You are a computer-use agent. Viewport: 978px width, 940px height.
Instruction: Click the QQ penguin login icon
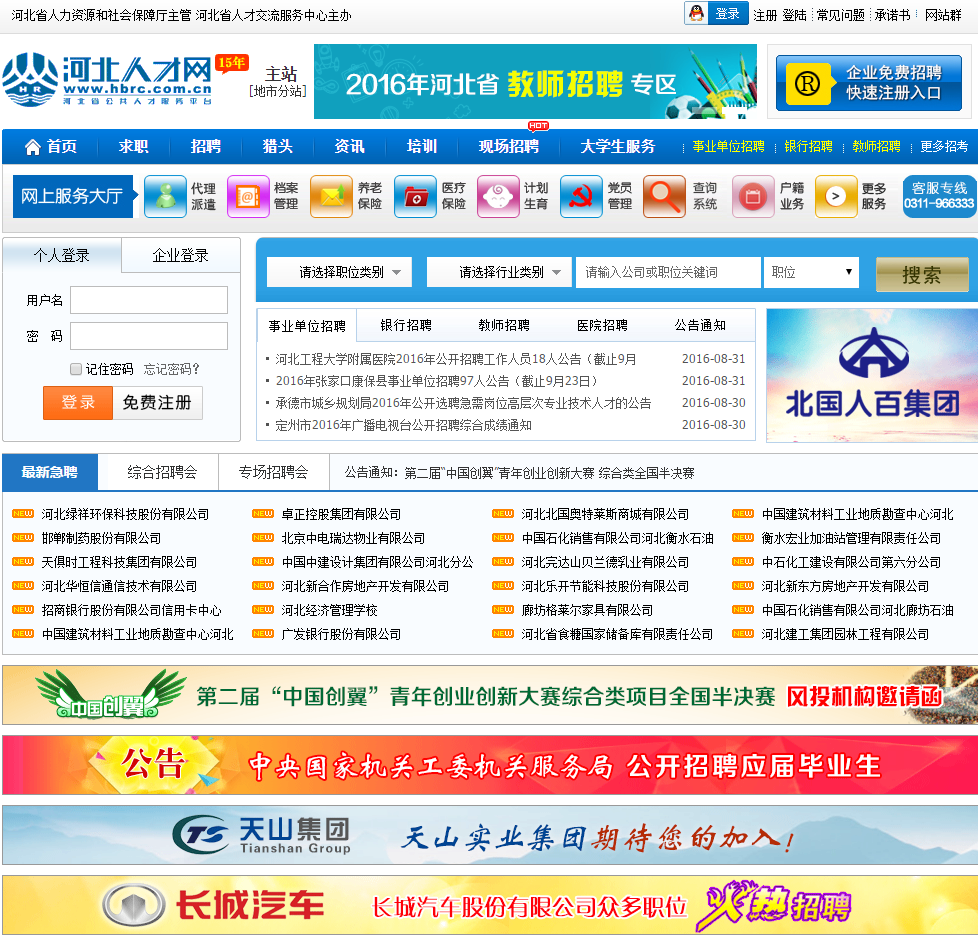[696, 13]
